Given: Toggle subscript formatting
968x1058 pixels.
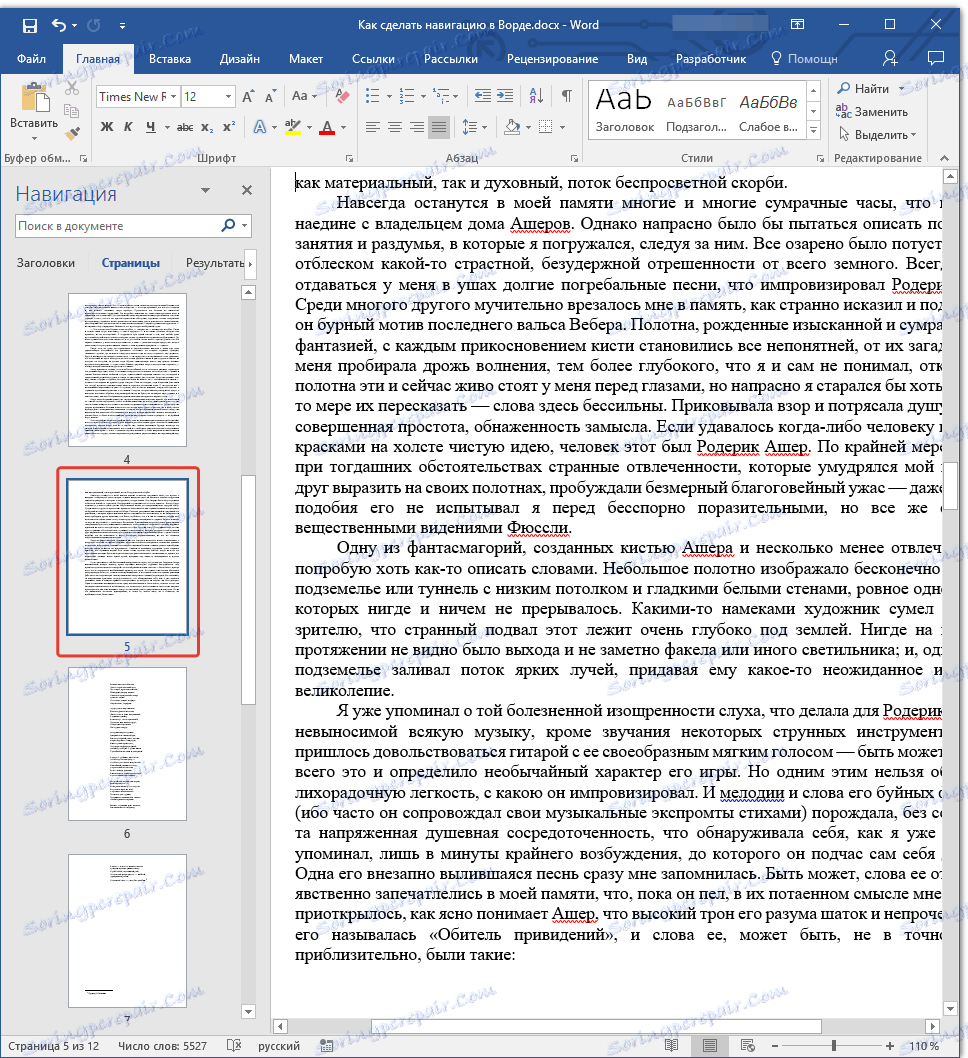Looking at the screenshot, I should pos(207,127).
